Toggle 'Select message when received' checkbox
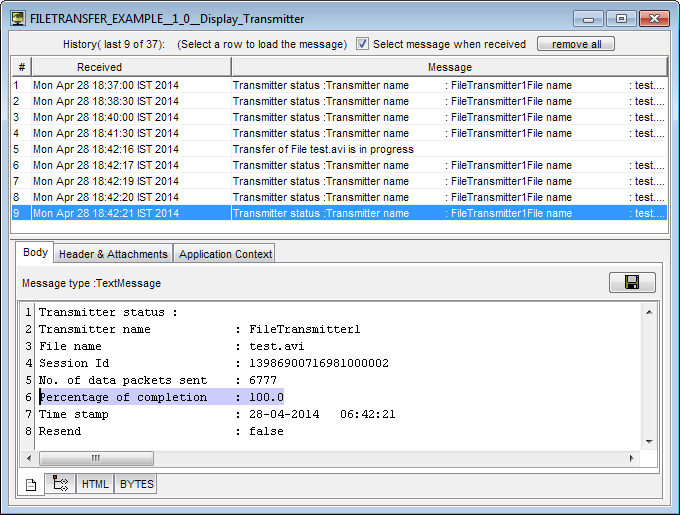This screenshot has height=515, width=680. pos(363,44)
